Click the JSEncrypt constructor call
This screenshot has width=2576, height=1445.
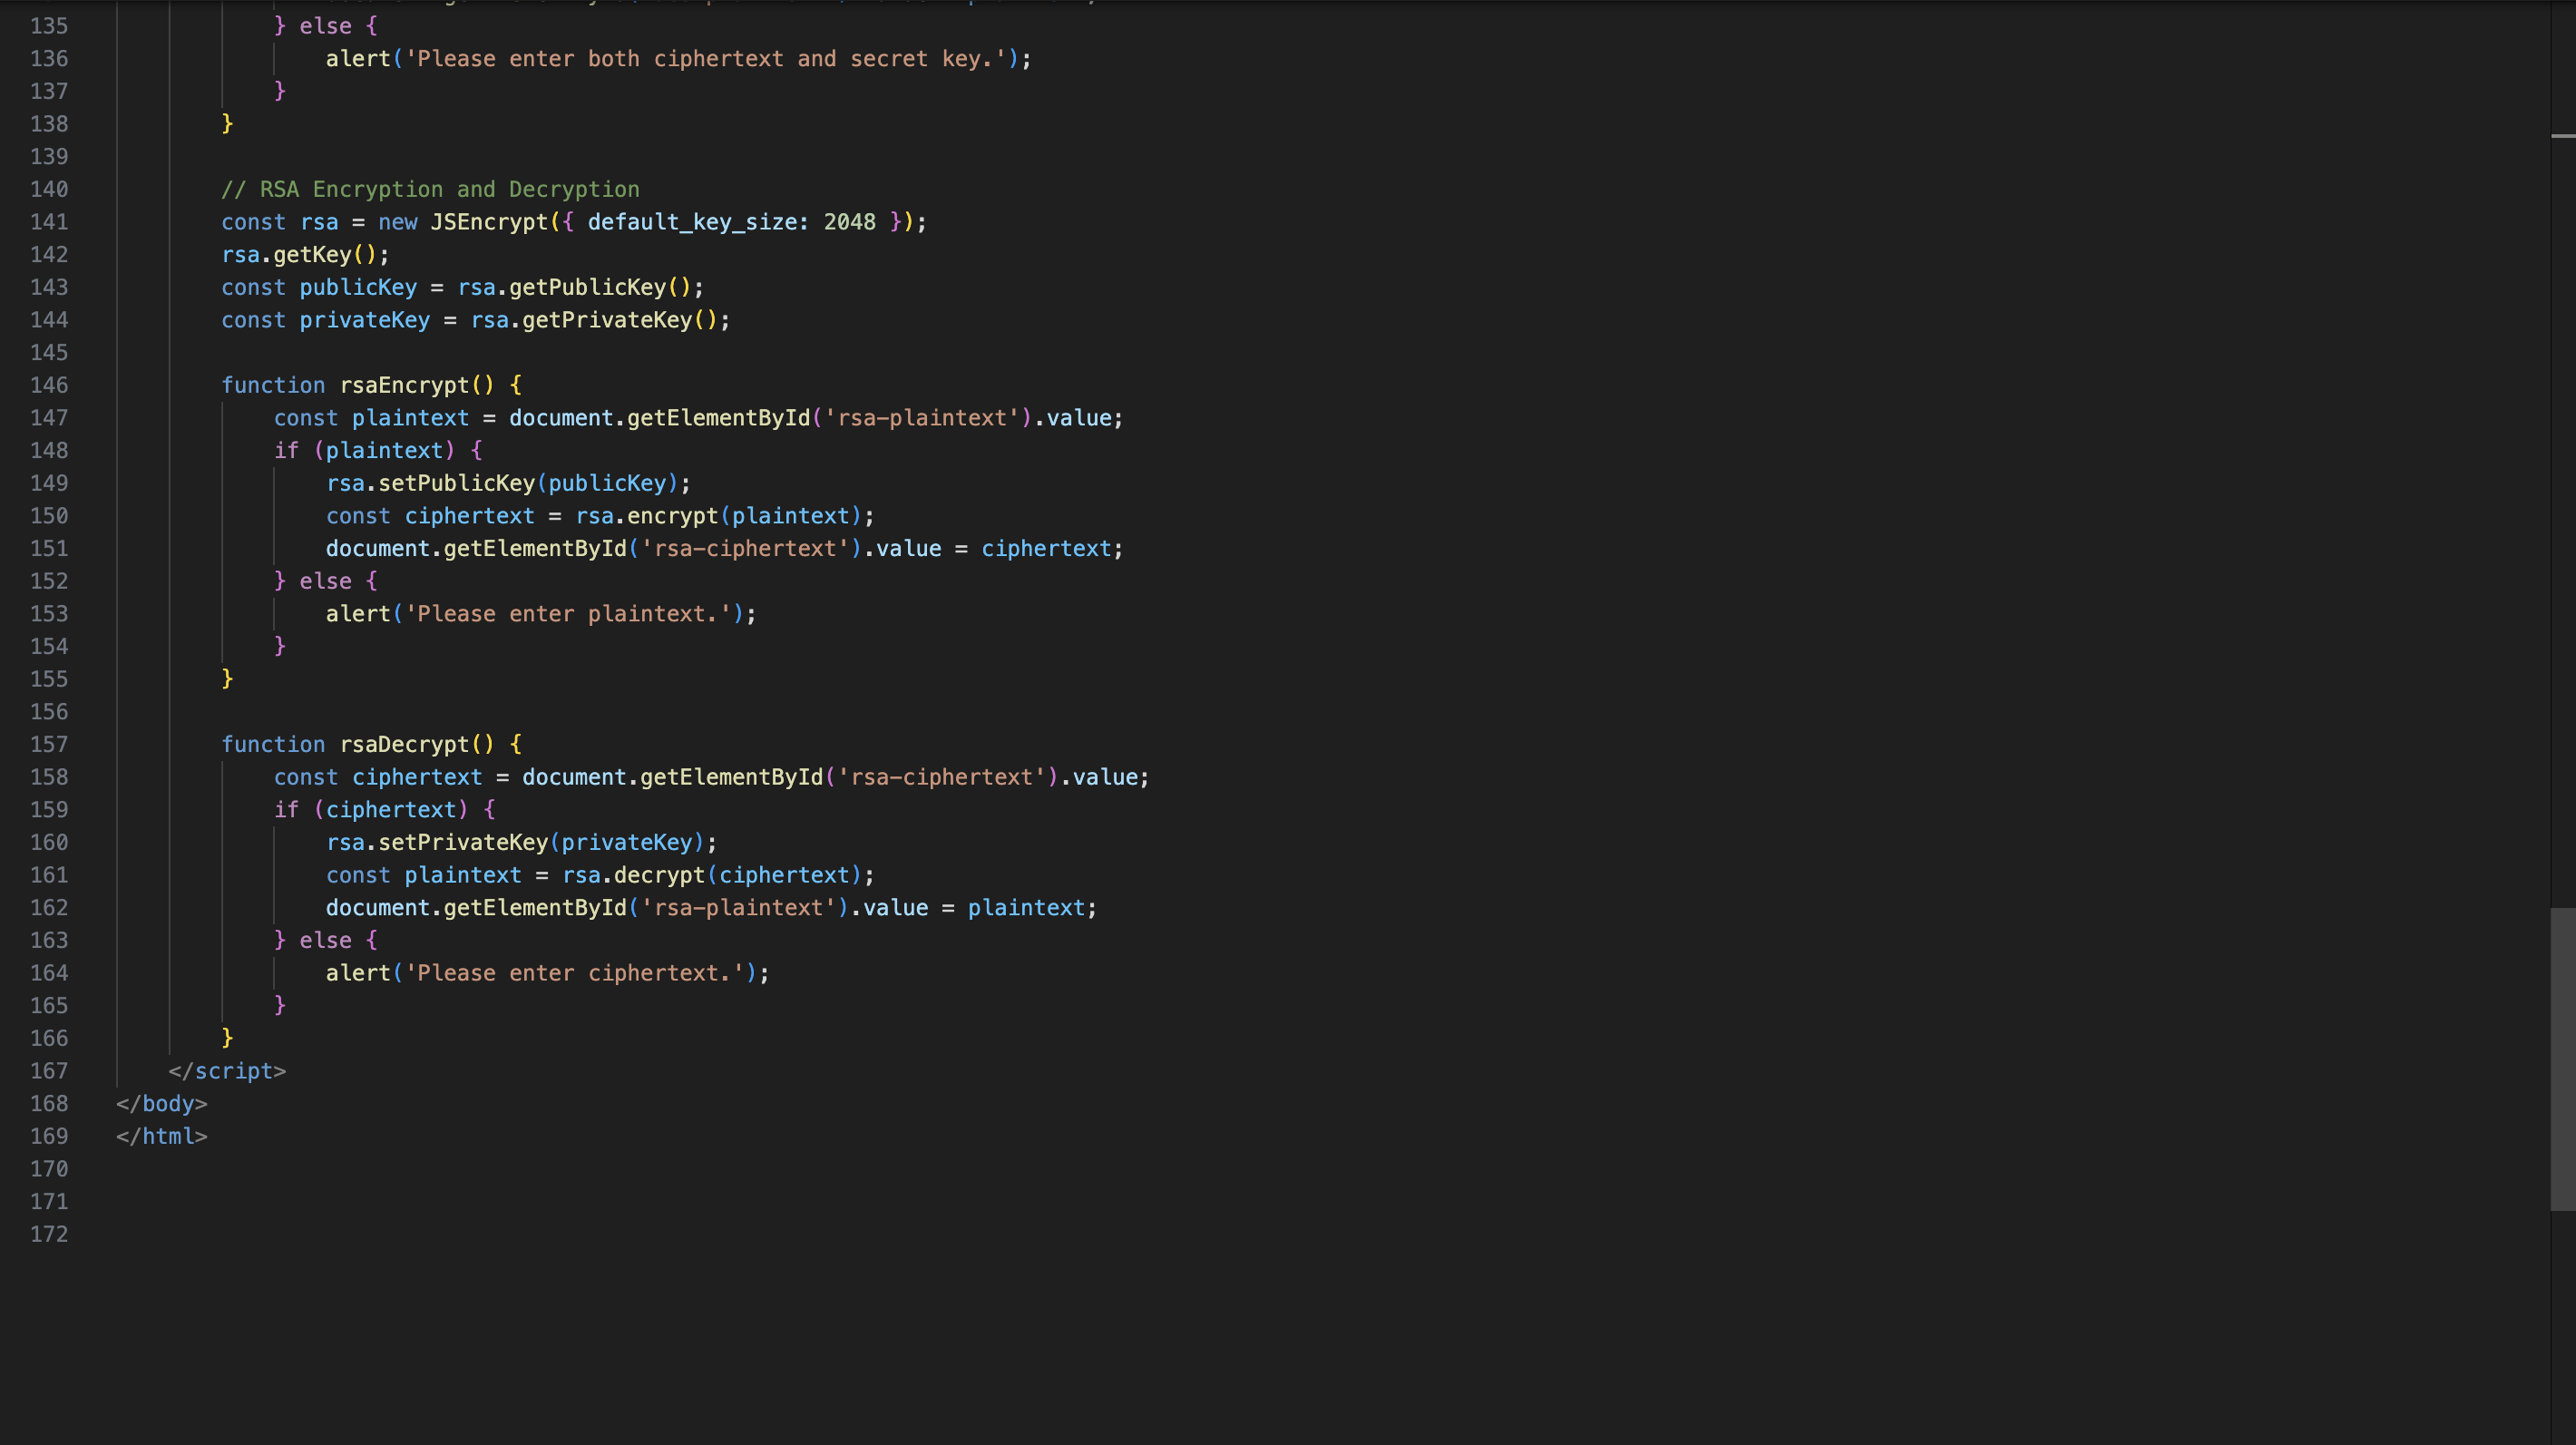tap(489, 222)
